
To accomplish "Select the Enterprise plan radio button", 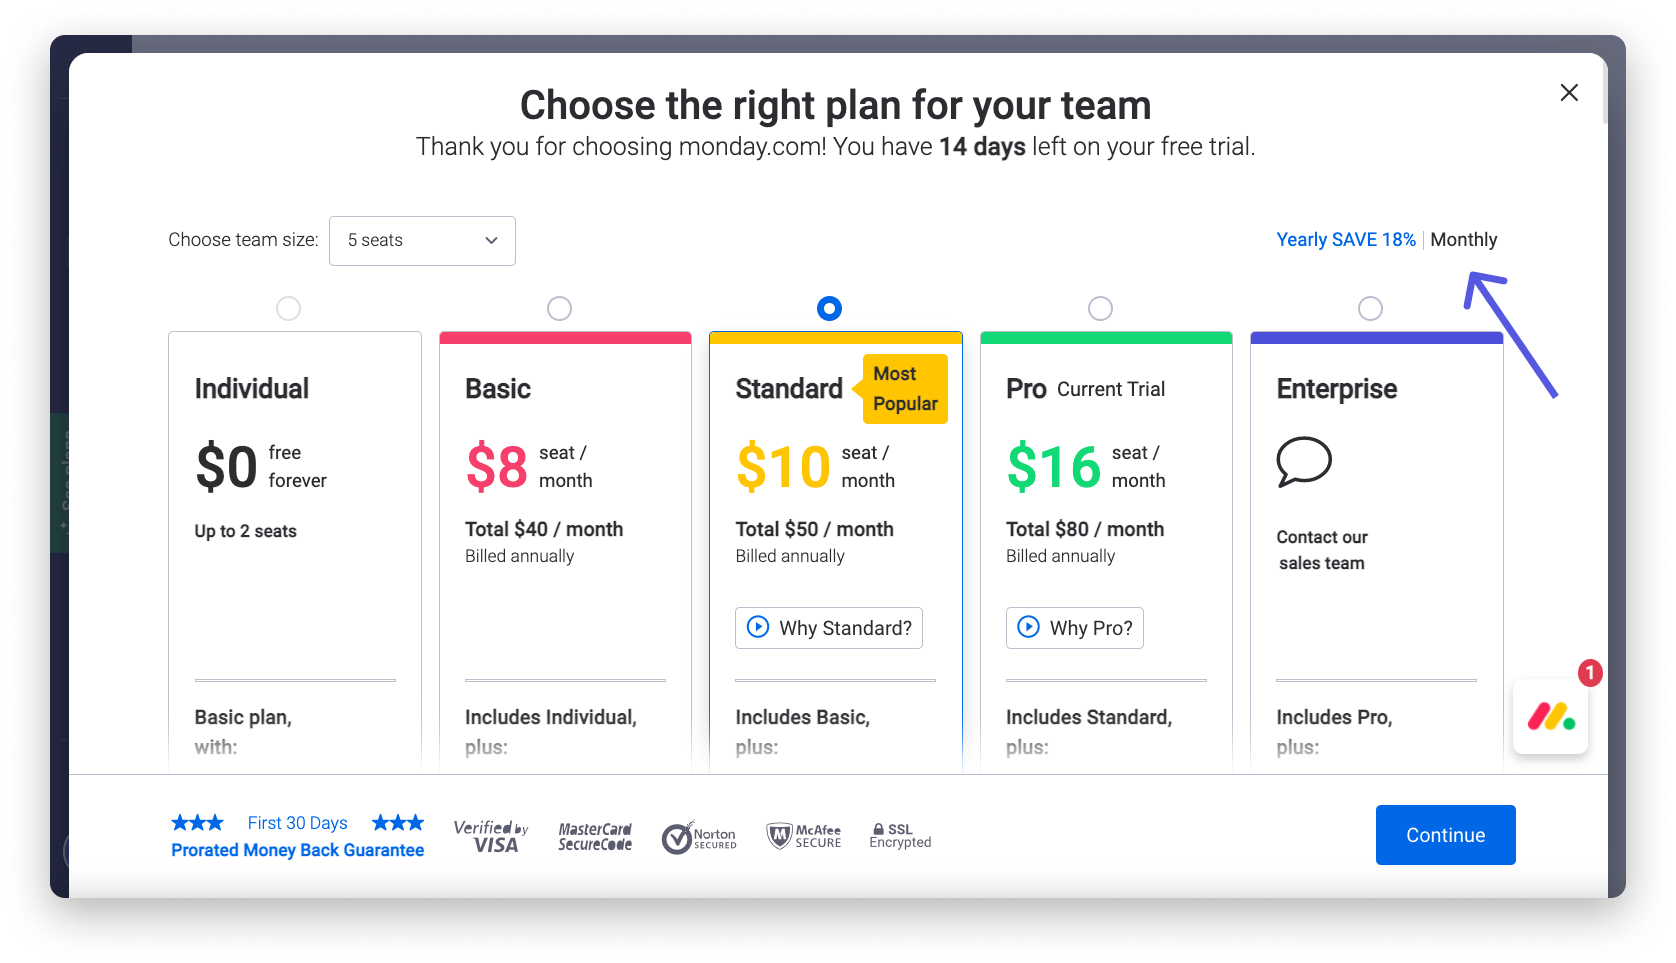I will coord(1370,308).
